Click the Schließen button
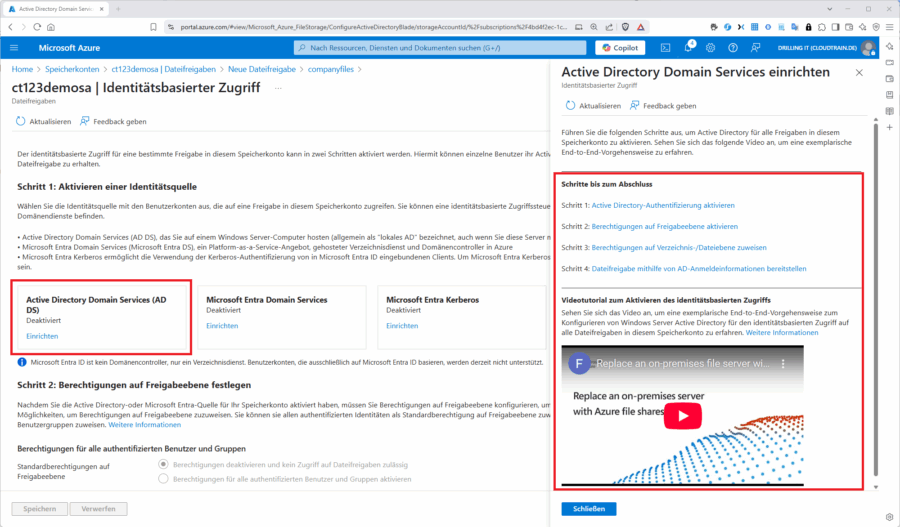The image size is (900, 527). coord(589,509)
